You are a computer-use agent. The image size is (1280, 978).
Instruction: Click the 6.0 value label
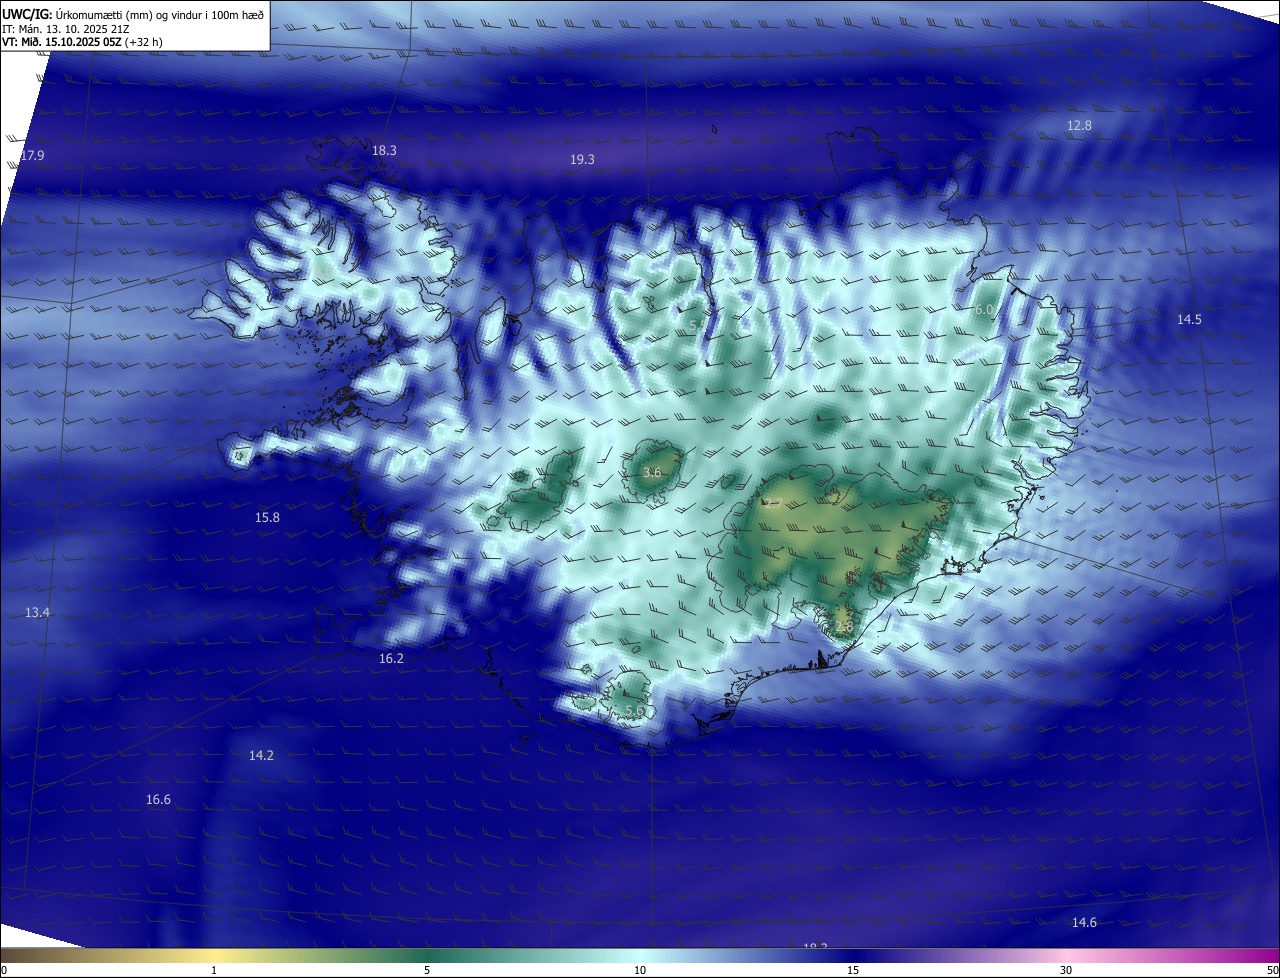(984, 310)
